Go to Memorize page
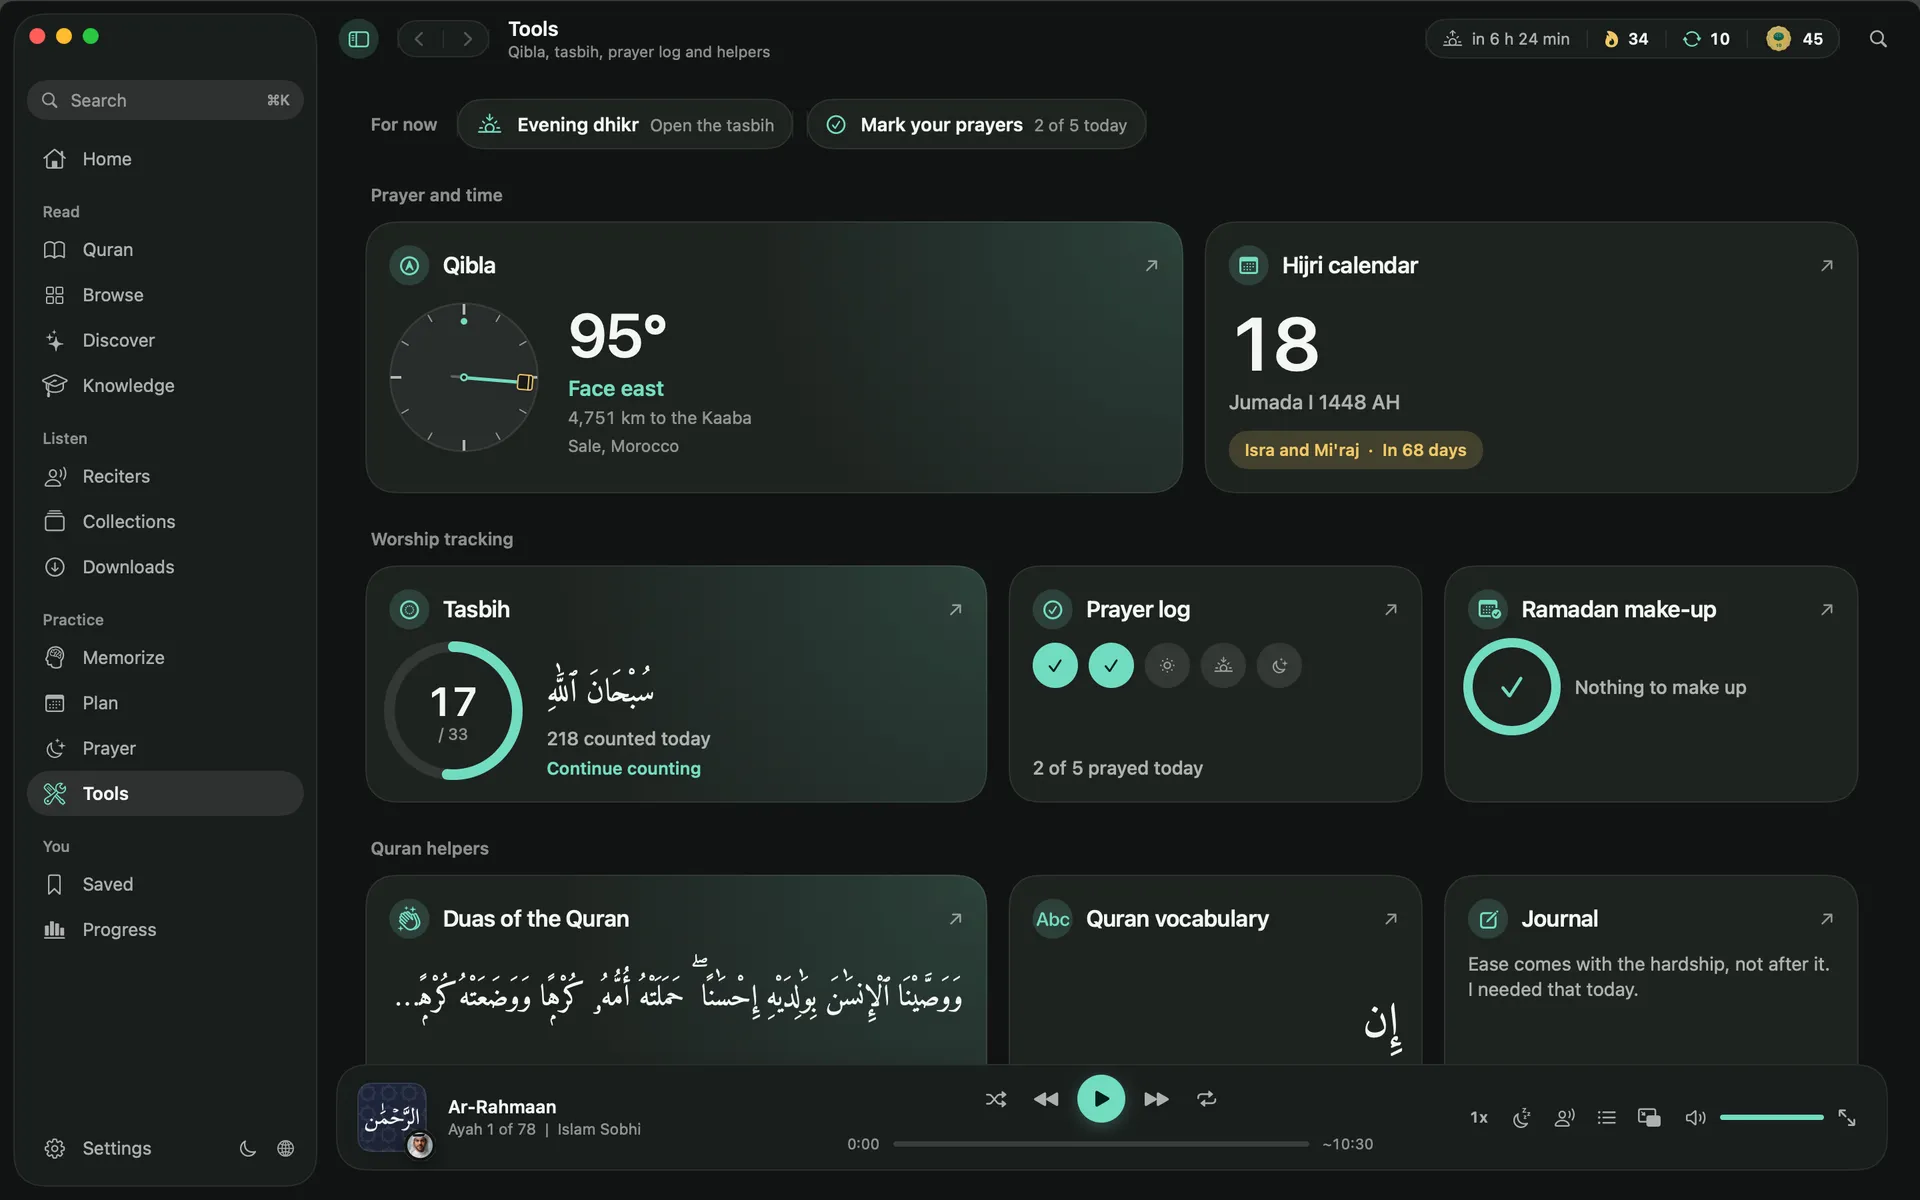 tap(165, 658)
